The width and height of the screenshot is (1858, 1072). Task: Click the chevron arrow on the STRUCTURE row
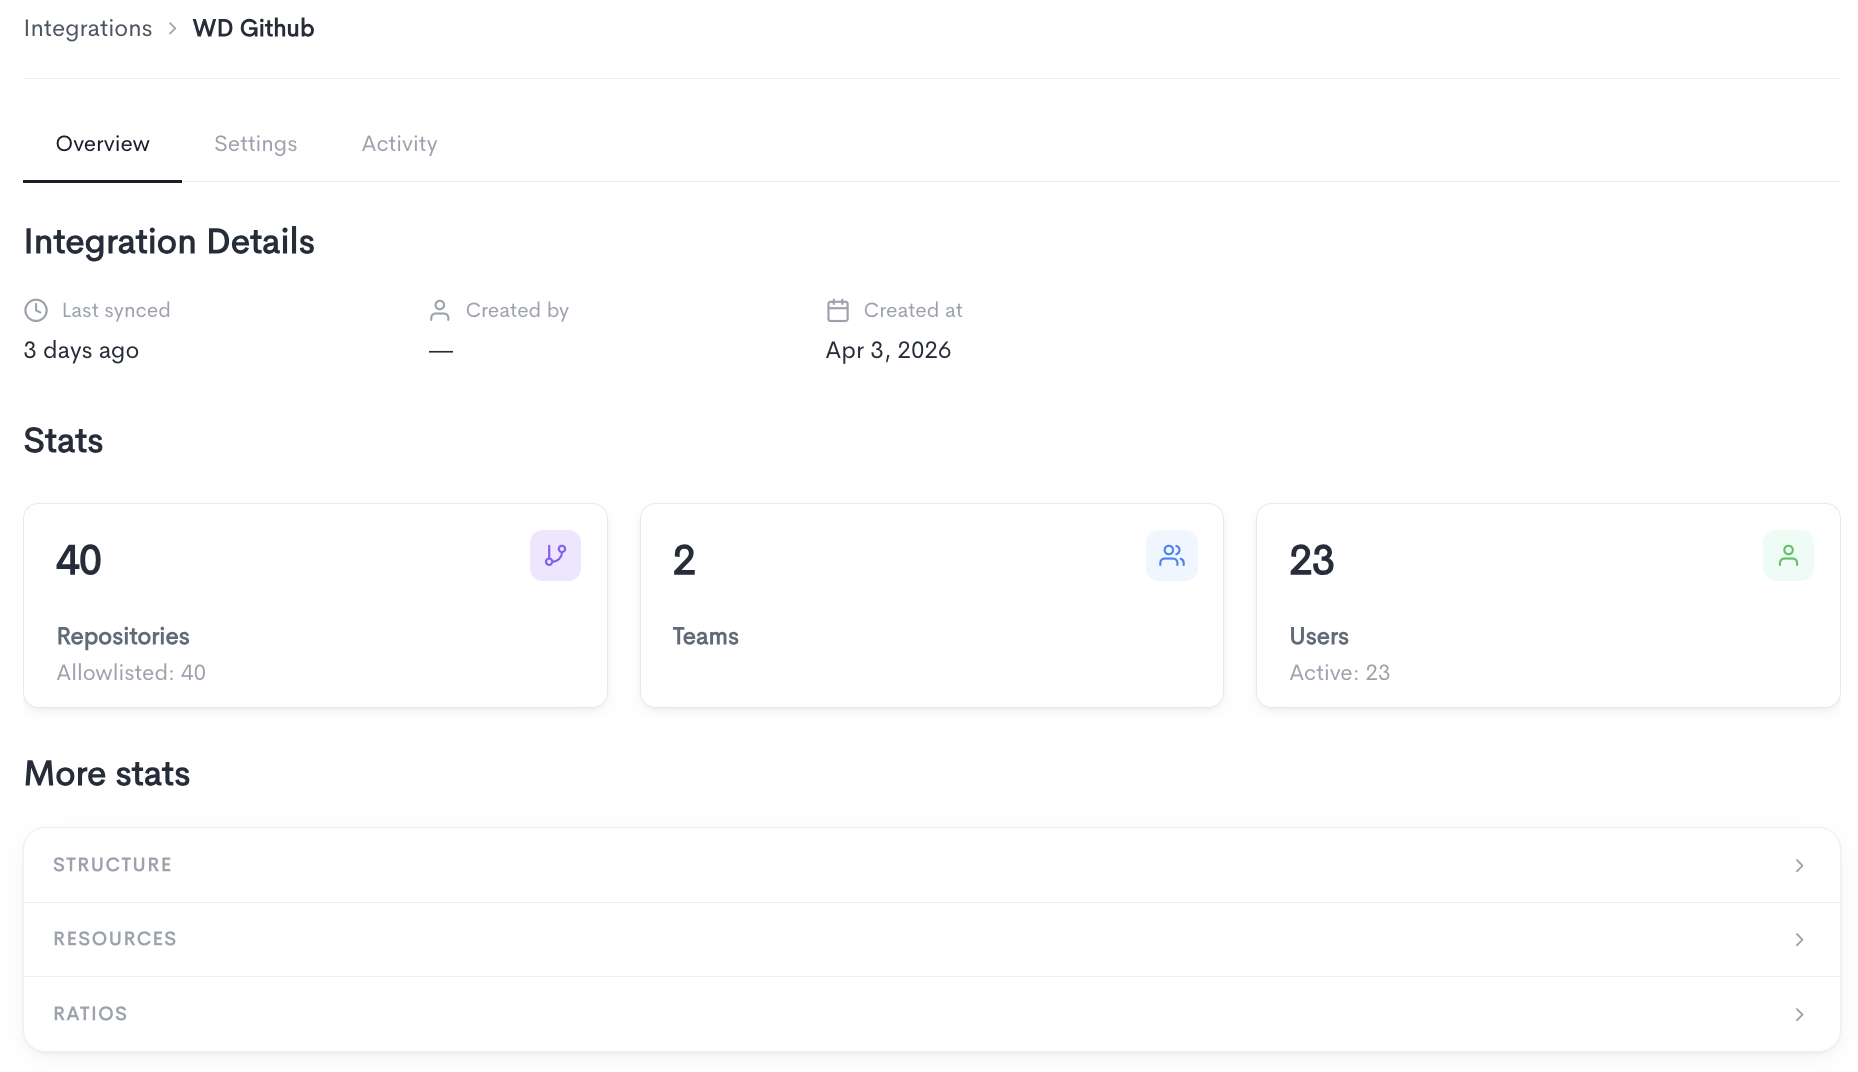pyautogui.click(x=1799, y=865)
